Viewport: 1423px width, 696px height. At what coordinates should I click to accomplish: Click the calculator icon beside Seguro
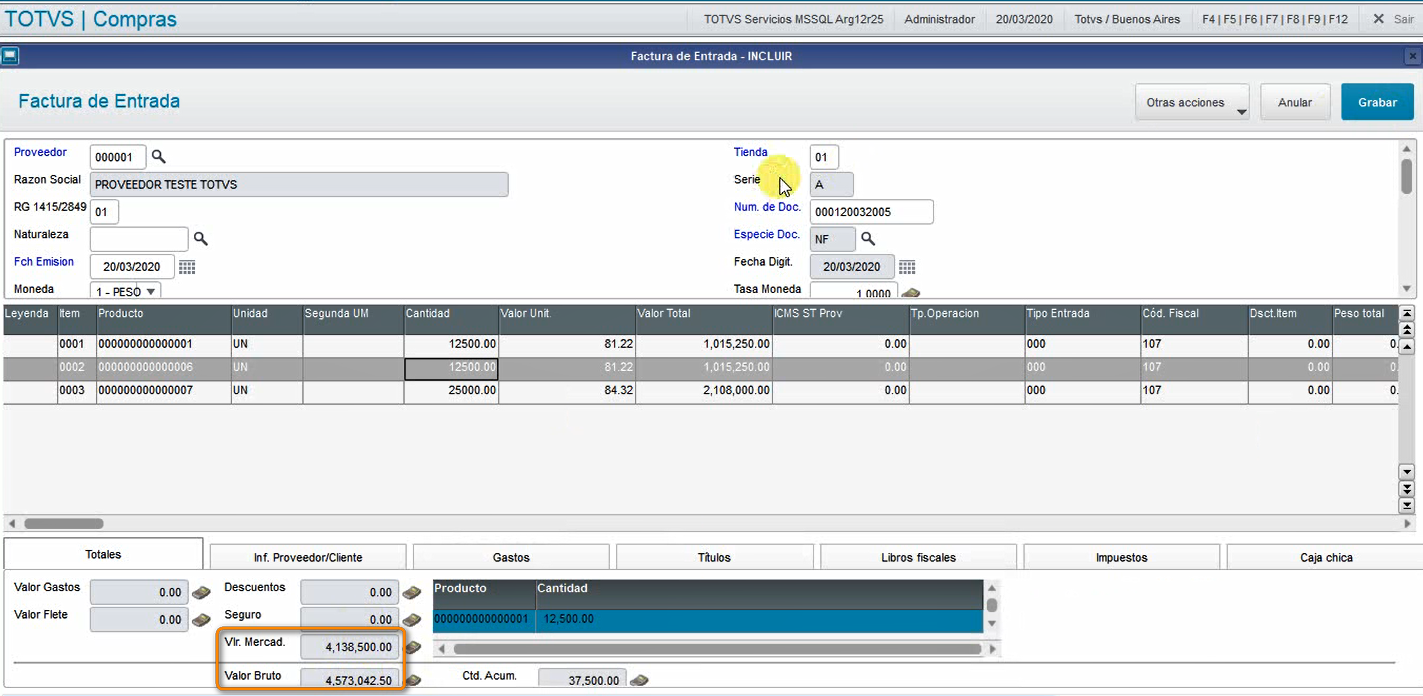pos(412,620)
